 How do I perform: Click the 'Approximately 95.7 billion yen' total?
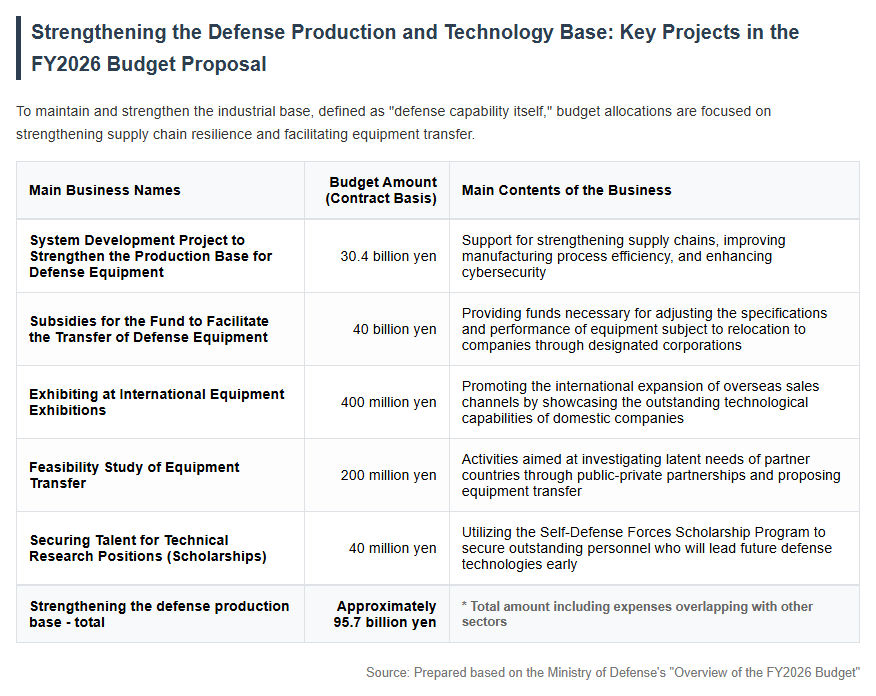385,614
